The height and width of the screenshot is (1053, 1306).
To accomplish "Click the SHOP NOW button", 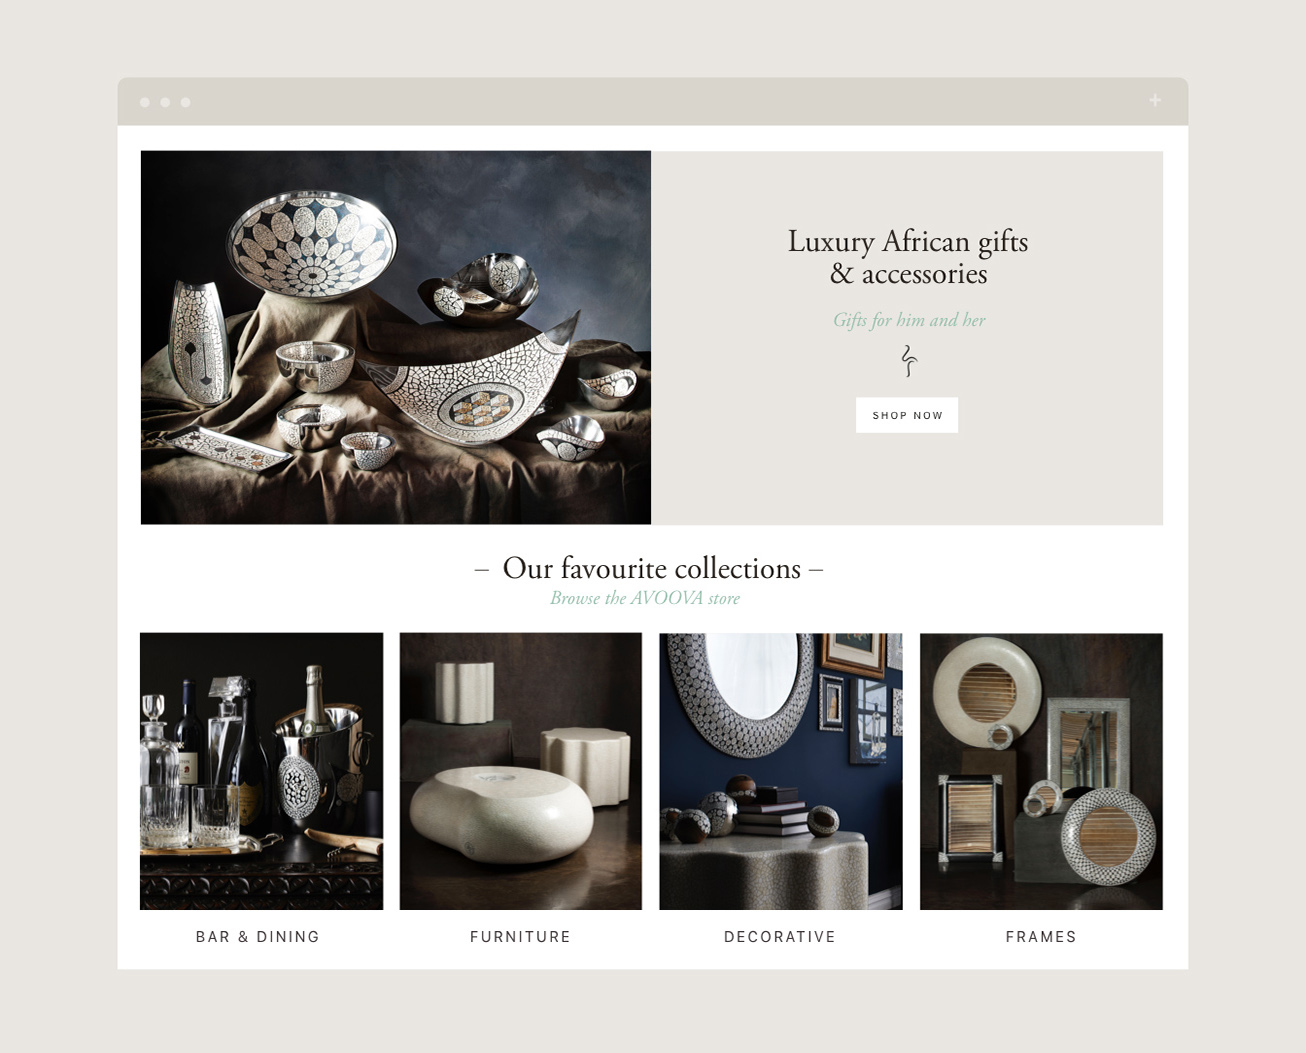I will click(906, 415).
